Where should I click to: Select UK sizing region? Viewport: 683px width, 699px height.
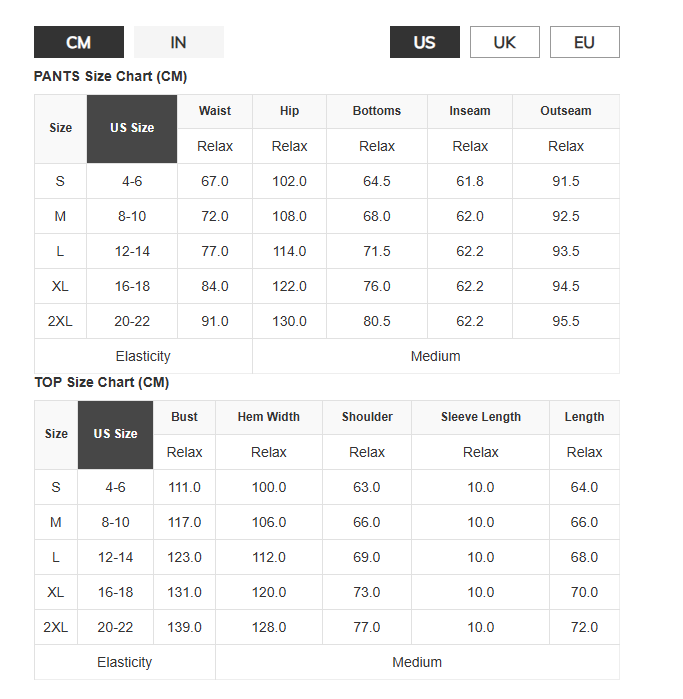point(505,42)
